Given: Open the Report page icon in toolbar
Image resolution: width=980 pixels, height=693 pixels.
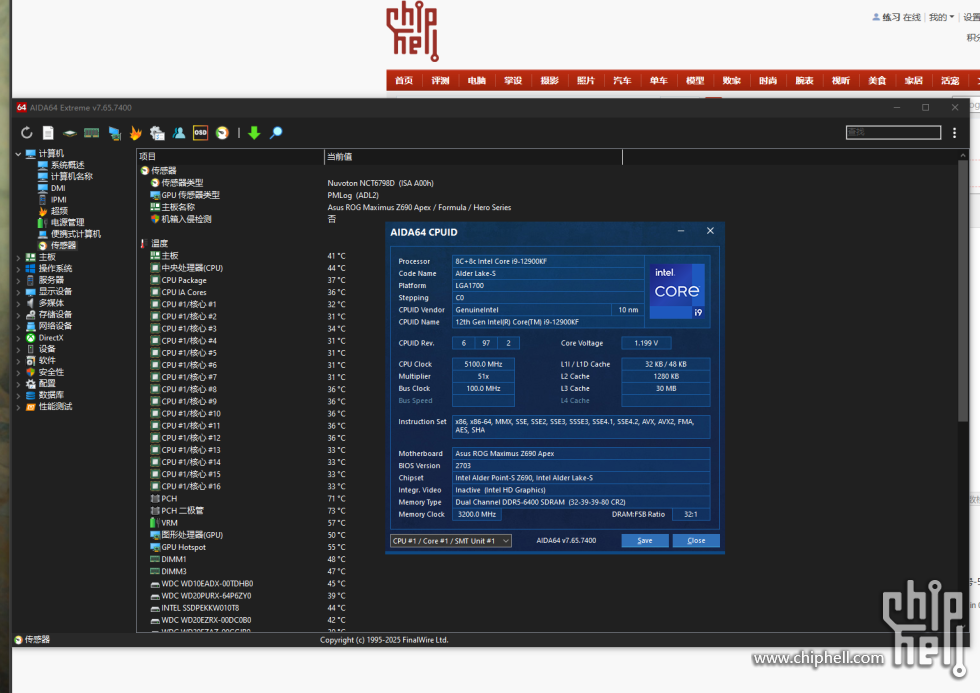Looking at the screenshot, I should [x=48, y=132].
